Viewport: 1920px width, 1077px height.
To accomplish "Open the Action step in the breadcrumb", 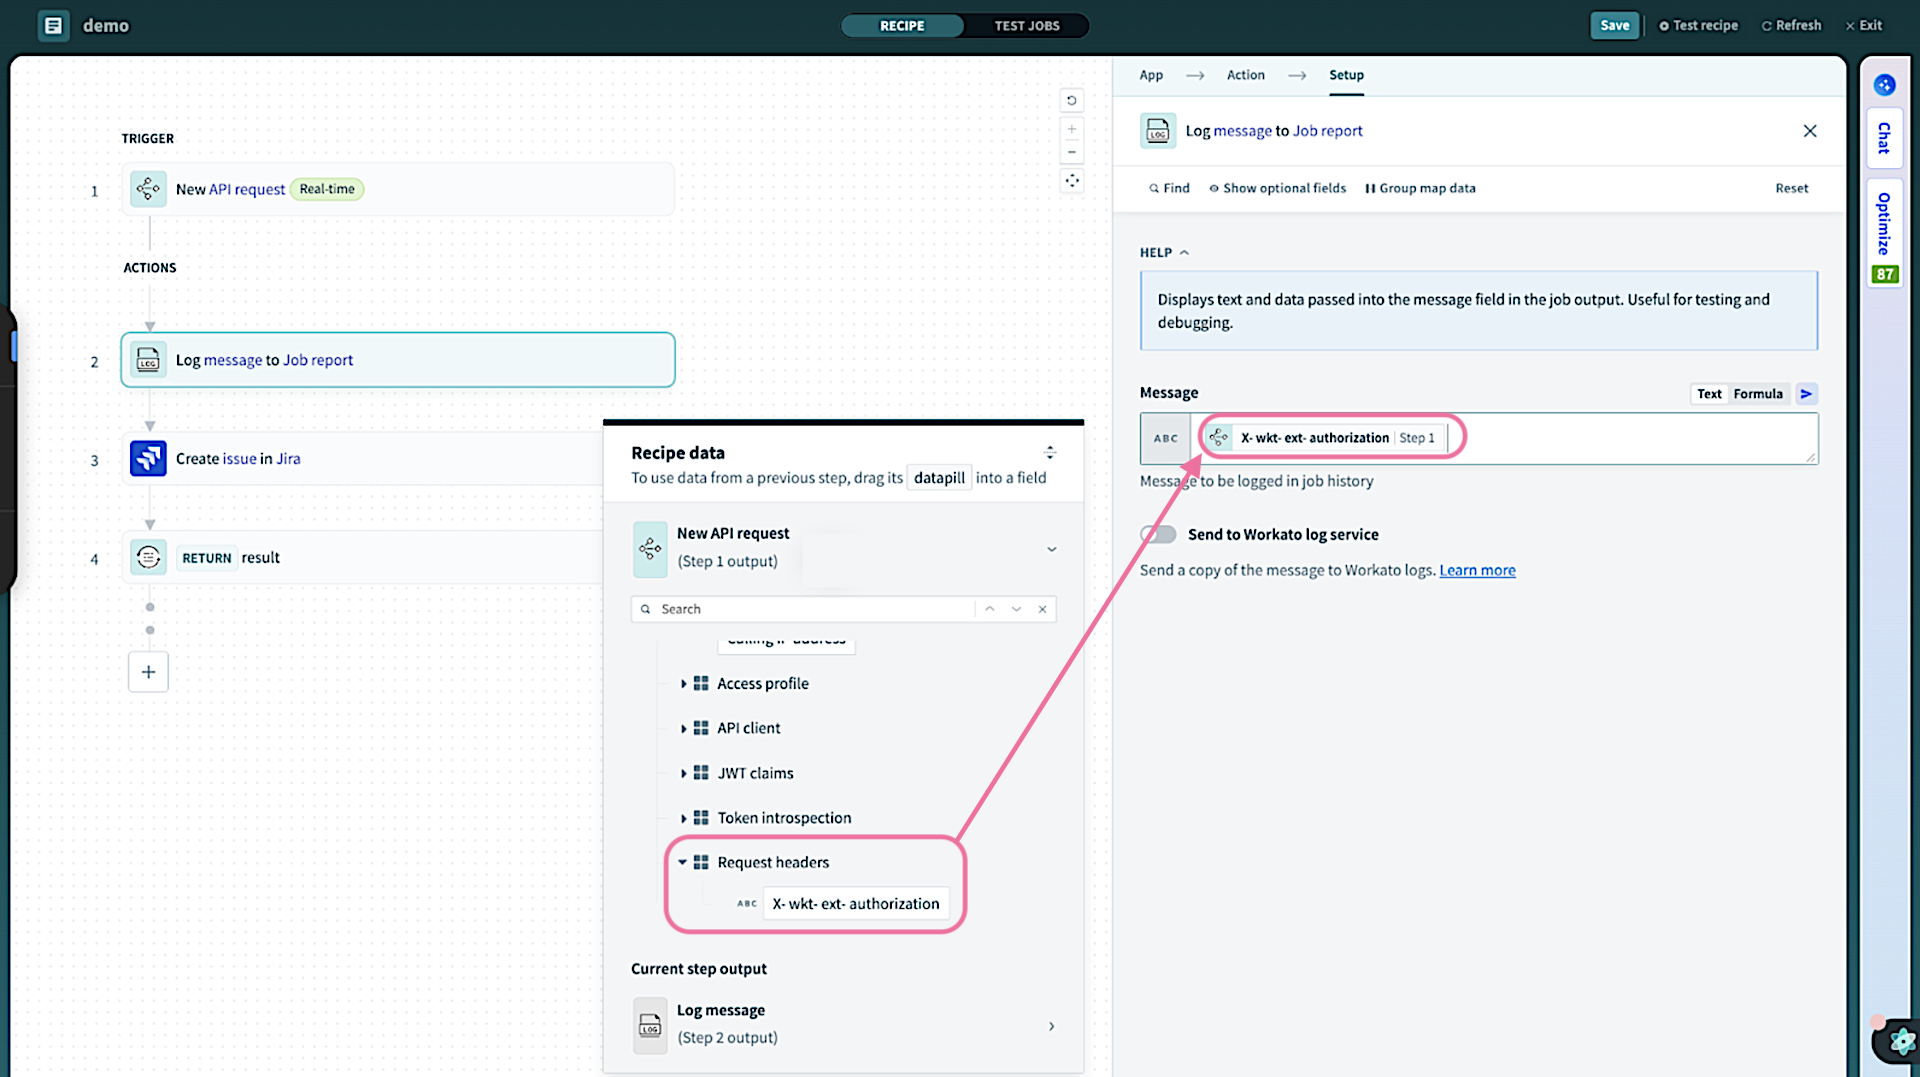I will click(x=1245, y=75).
